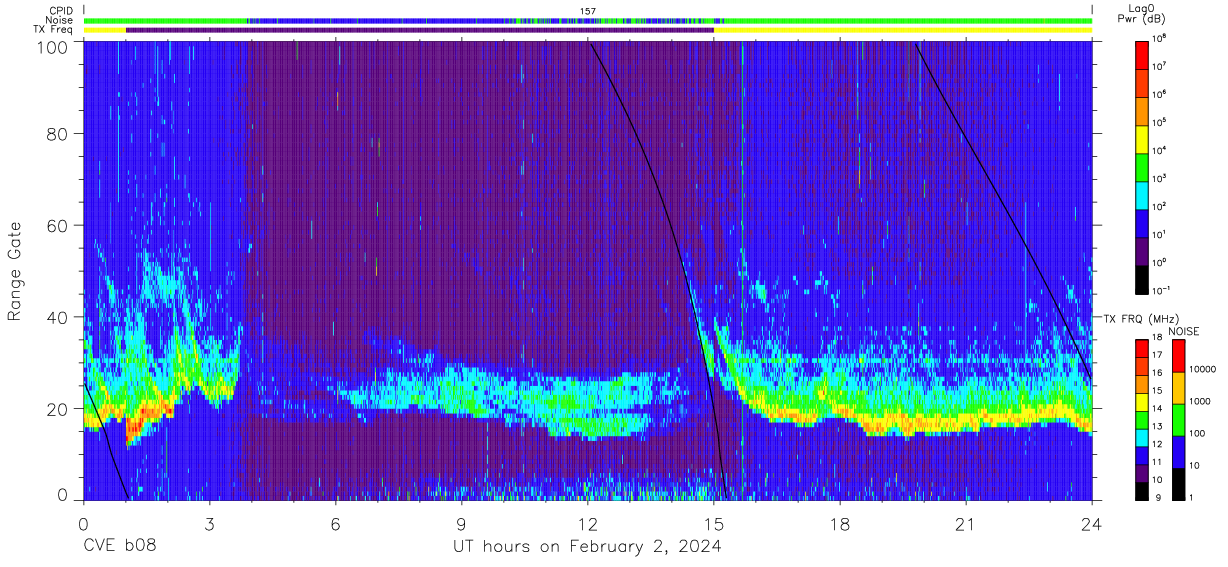Click UT hour tick label '21'

click(x=966, y=523)
